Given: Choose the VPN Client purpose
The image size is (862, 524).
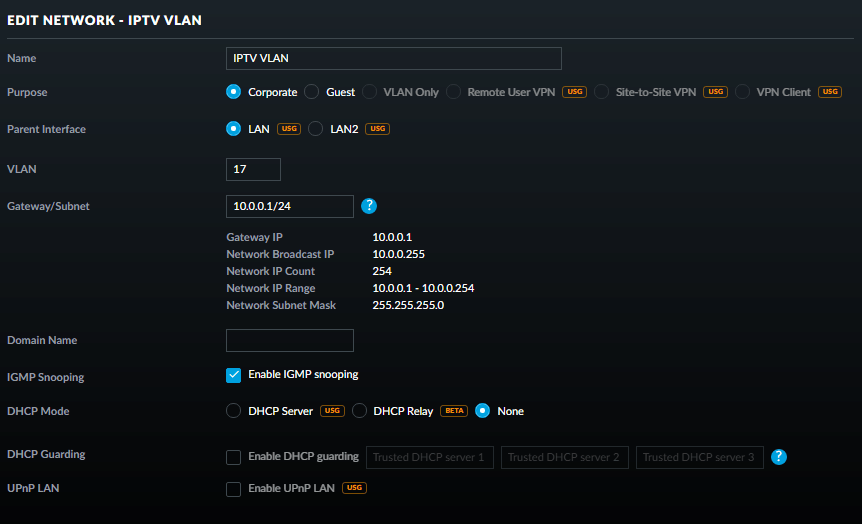Looking at the screenshot, I should coord(742,92).
